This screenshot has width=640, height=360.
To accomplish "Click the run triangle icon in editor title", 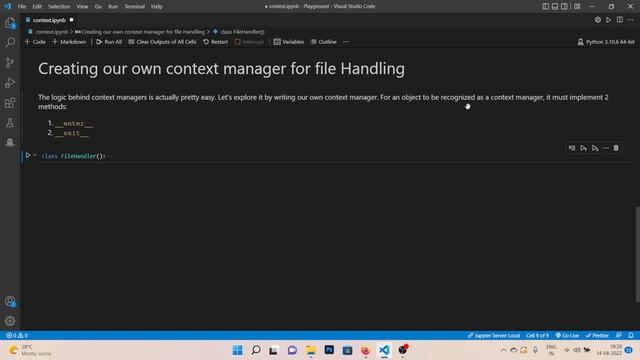I will click(609, 20).
